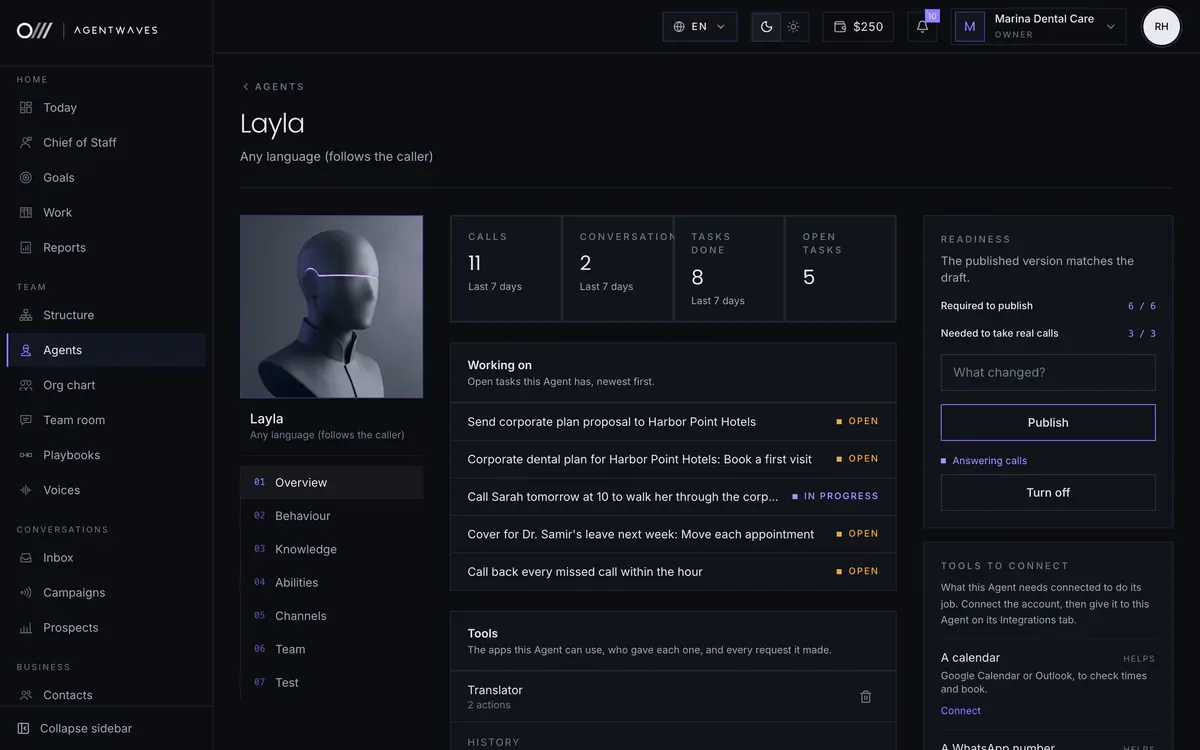Click the AgentWaves logo
The width and height of the screenshot is (1200, 750).
87,30
